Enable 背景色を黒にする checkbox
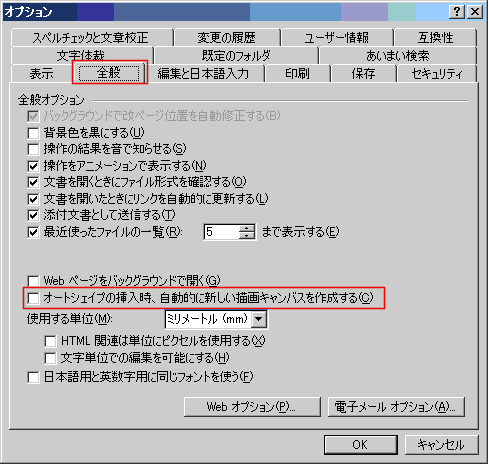Viewport: 488px width, 464px height. (33, 133)
